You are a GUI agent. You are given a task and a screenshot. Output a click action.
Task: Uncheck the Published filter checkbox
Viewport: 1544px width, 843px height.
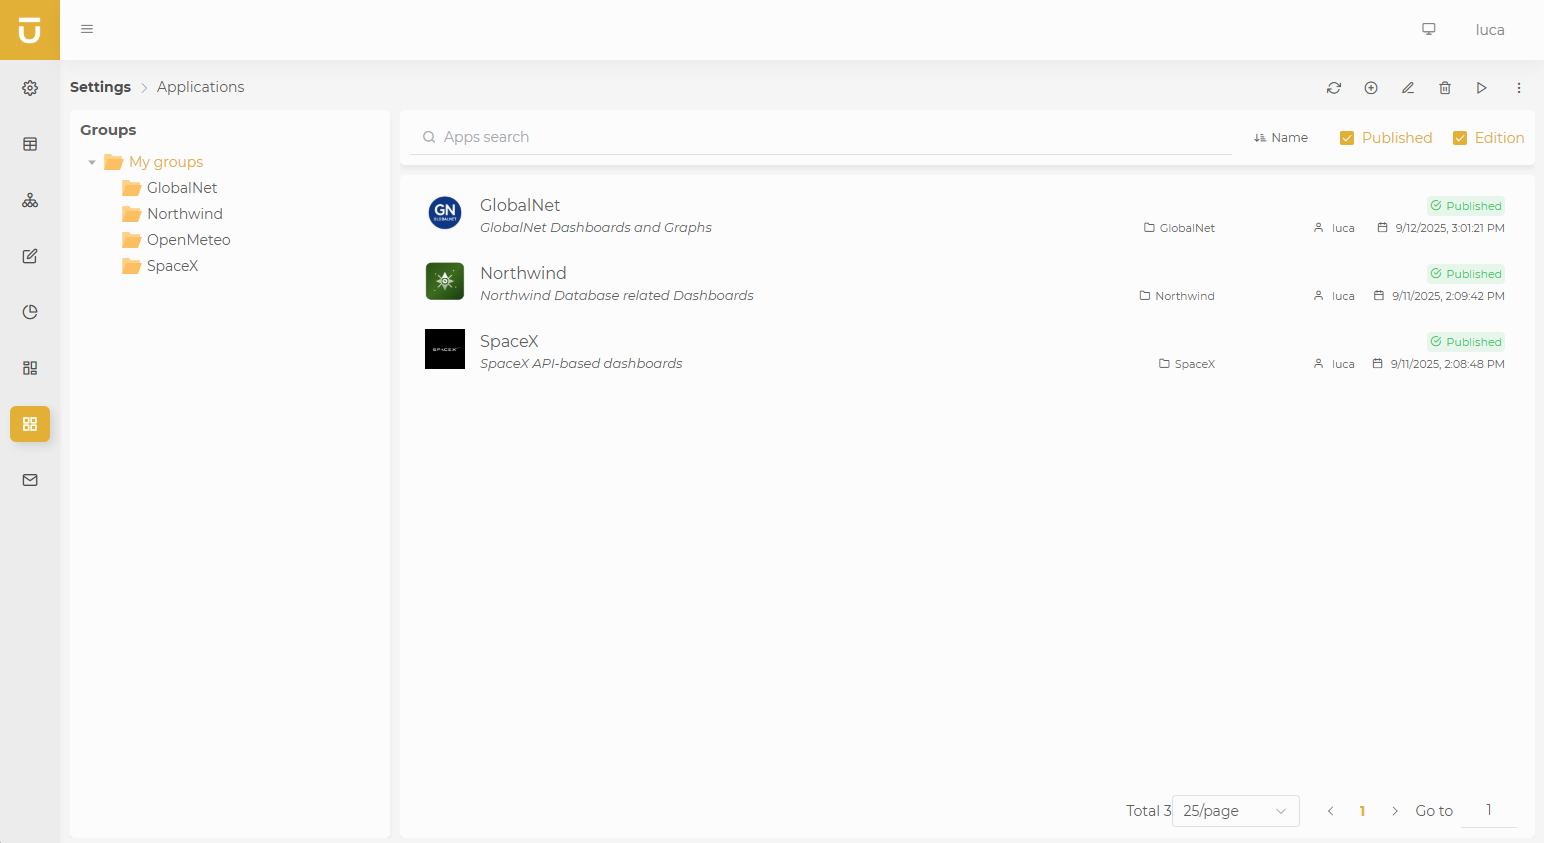1347,138
